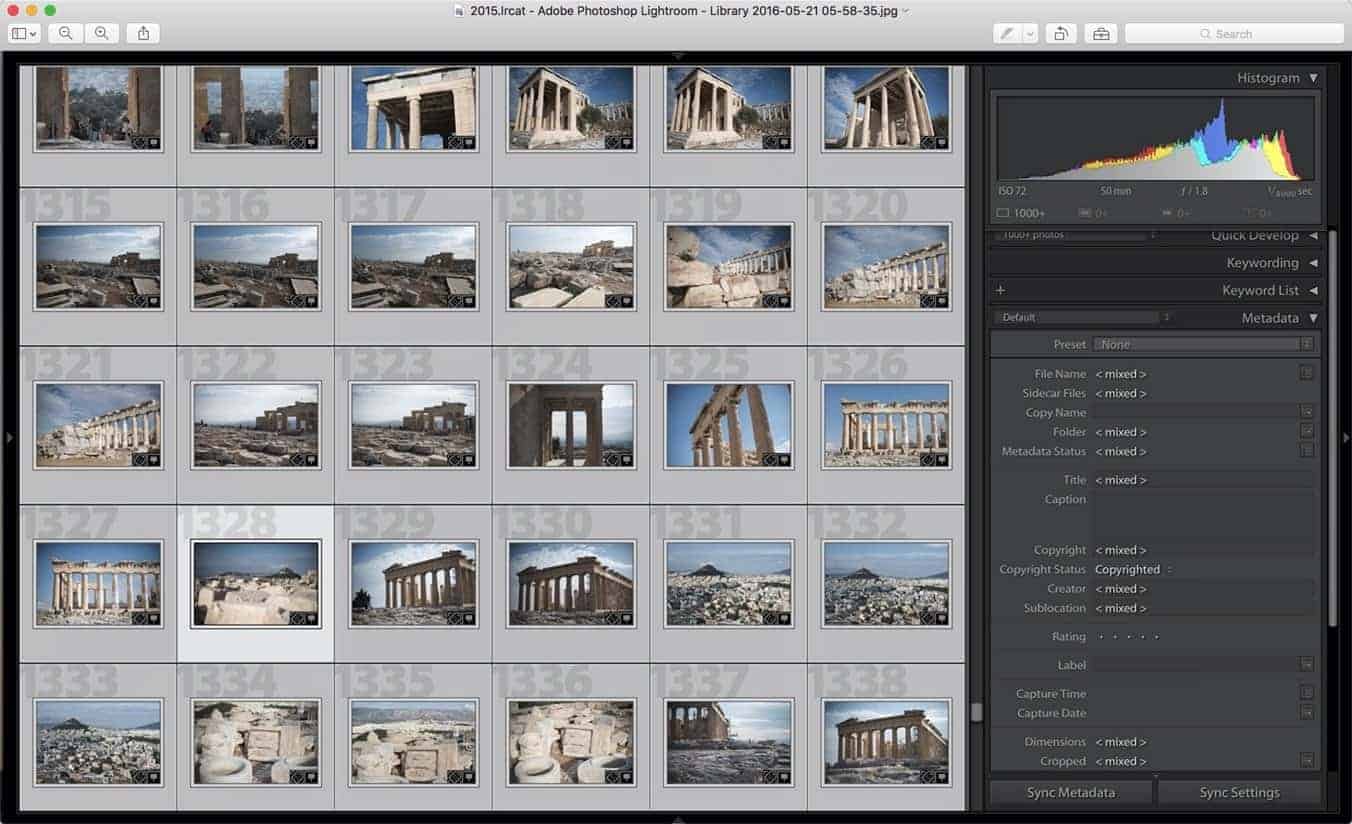Toggle the top panel edge arrow
Image resolution: width=1352 pixels, height=824 pixels.
[678, 56]
